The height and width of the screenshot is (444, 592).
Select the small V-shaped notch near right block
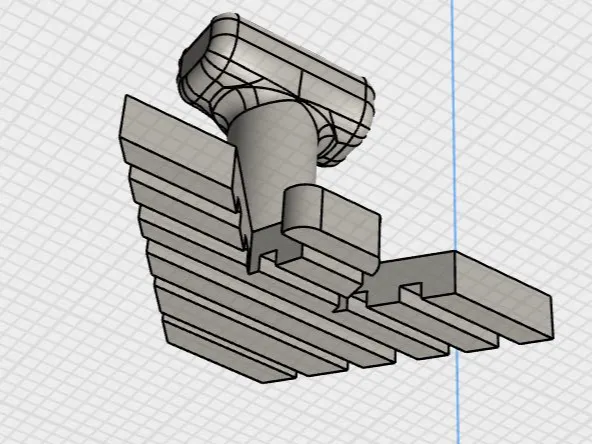tap(343, 303)
